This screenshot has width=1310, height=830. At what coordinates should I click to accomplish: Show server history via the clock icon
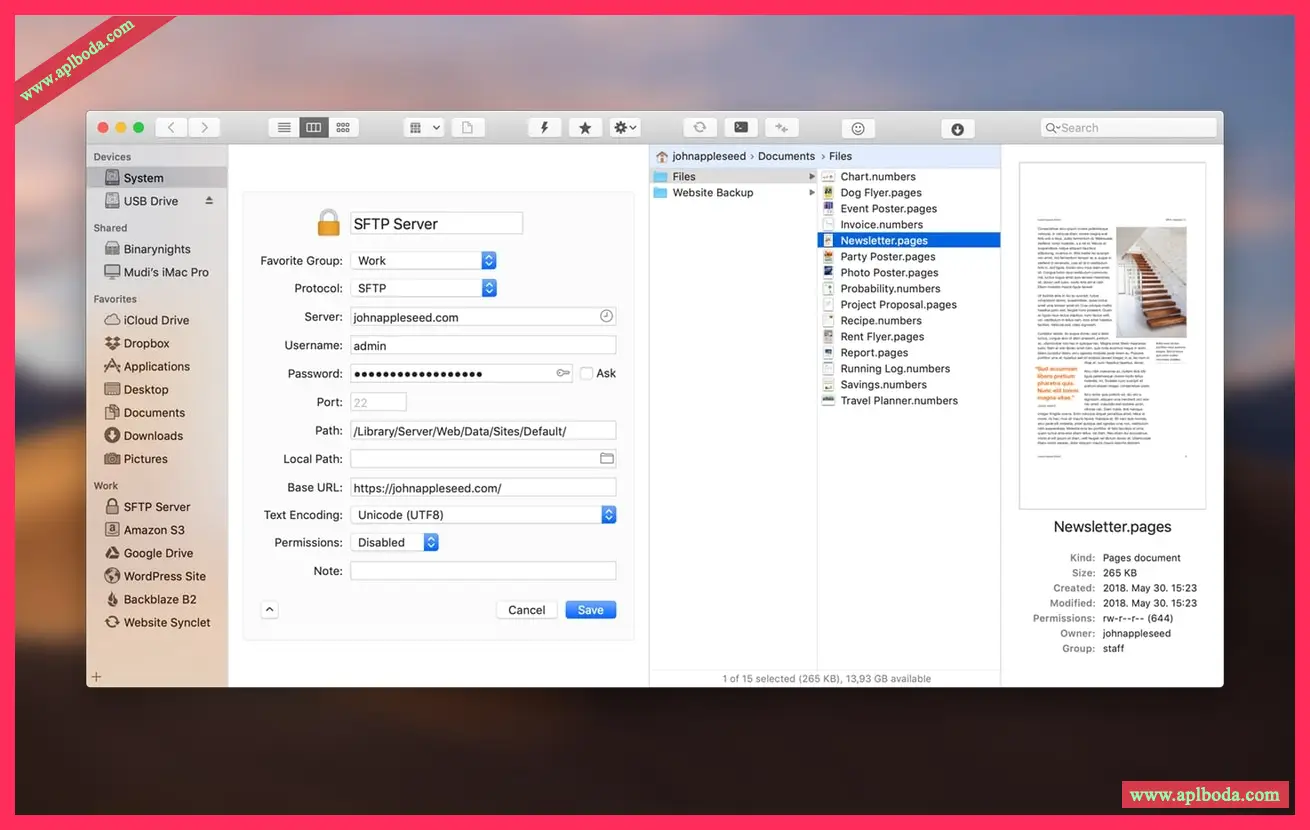click(x=606, y=316)
